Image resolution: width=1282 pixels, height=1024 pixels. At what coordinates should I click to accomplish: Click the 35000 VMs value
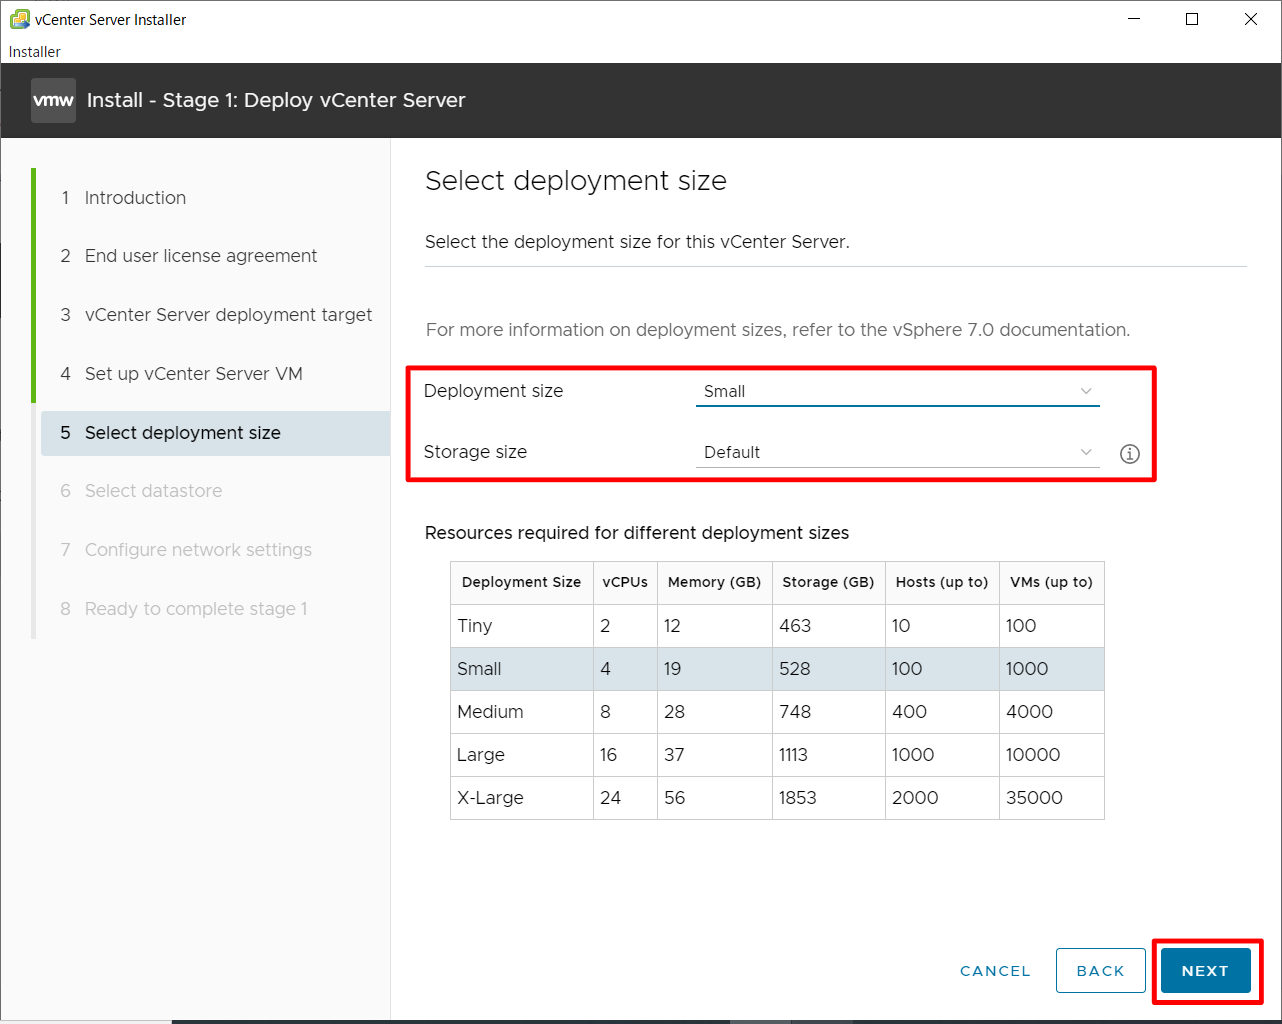pos(1034,798)
